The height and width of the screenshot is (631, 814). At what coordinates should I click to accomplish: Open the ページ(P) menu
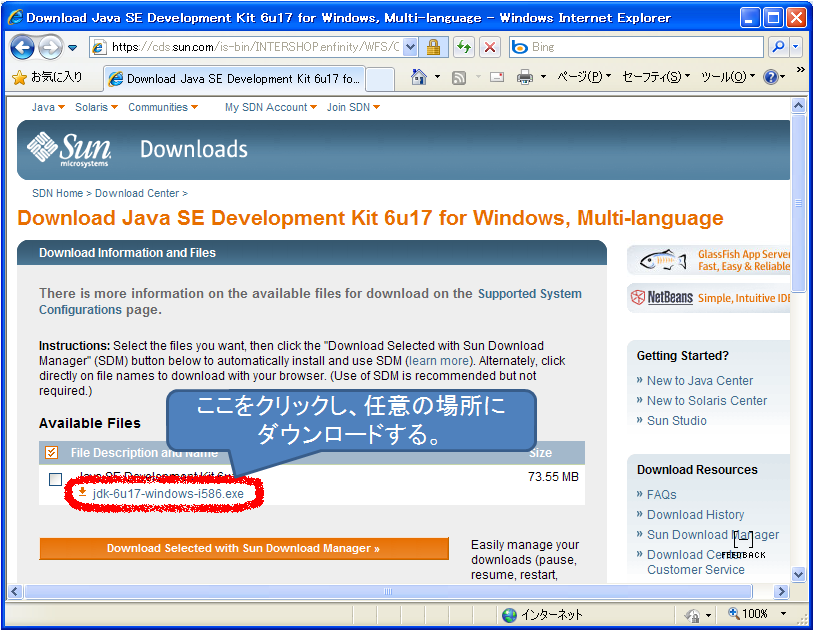(x=584, y=77)
